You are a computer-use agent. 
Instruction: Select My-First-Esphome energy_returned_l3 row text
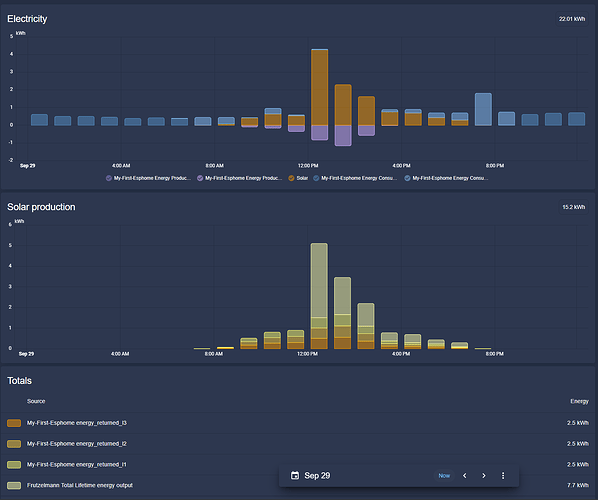pos(77,423)
